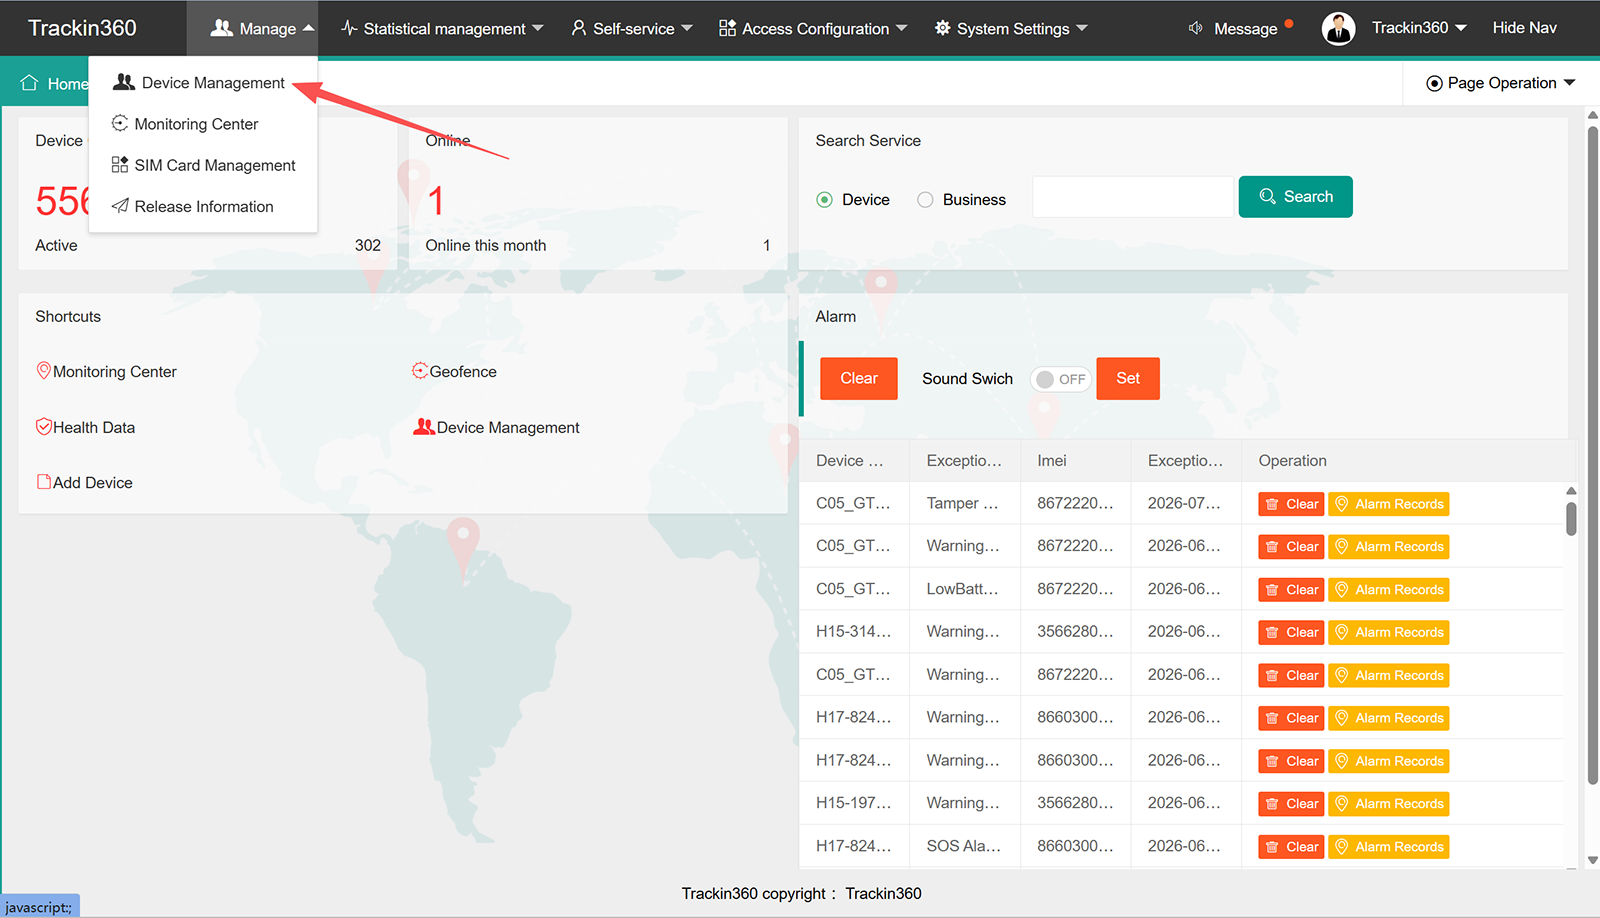This screenshot has height=918, width=1600.
Task: Click the Message speaker icon
Action: [1196, 28]
